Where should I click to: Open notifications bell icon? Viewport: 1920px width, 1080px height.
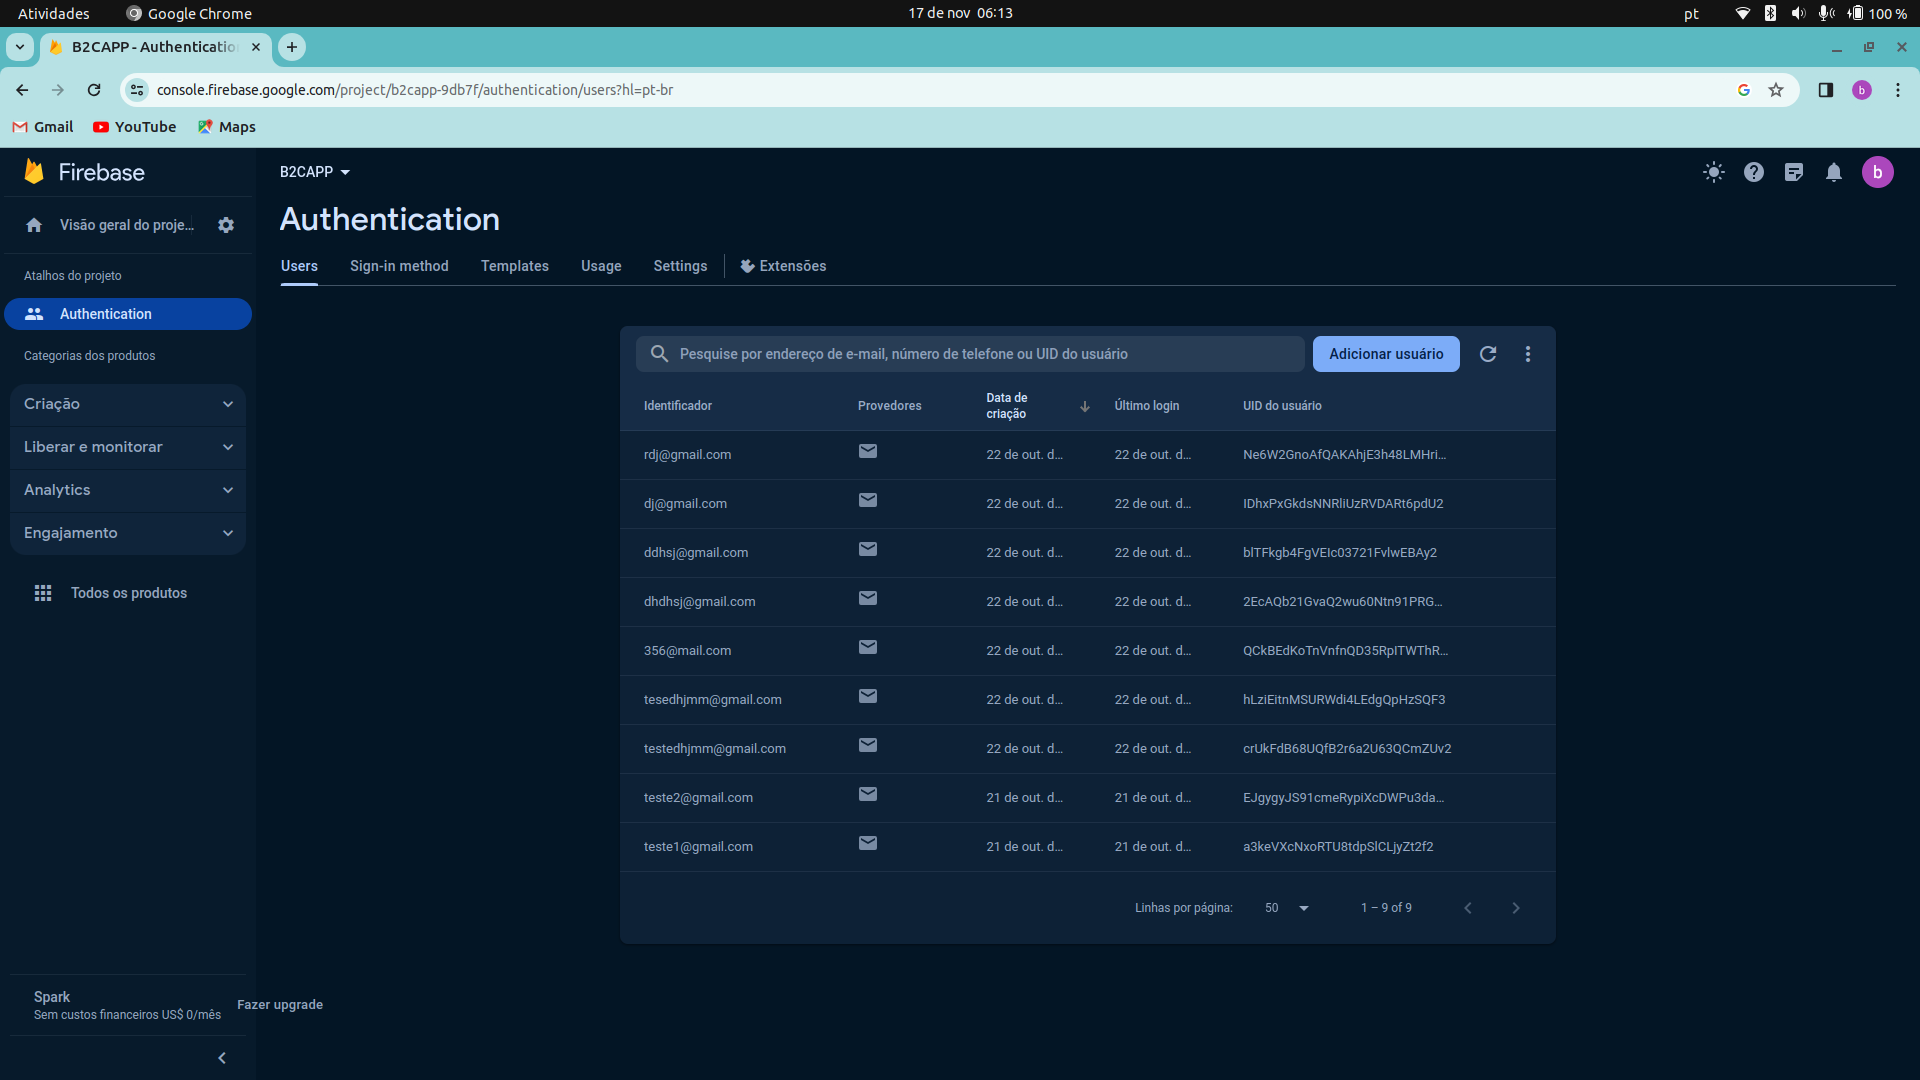click(x=1834, y=172)
